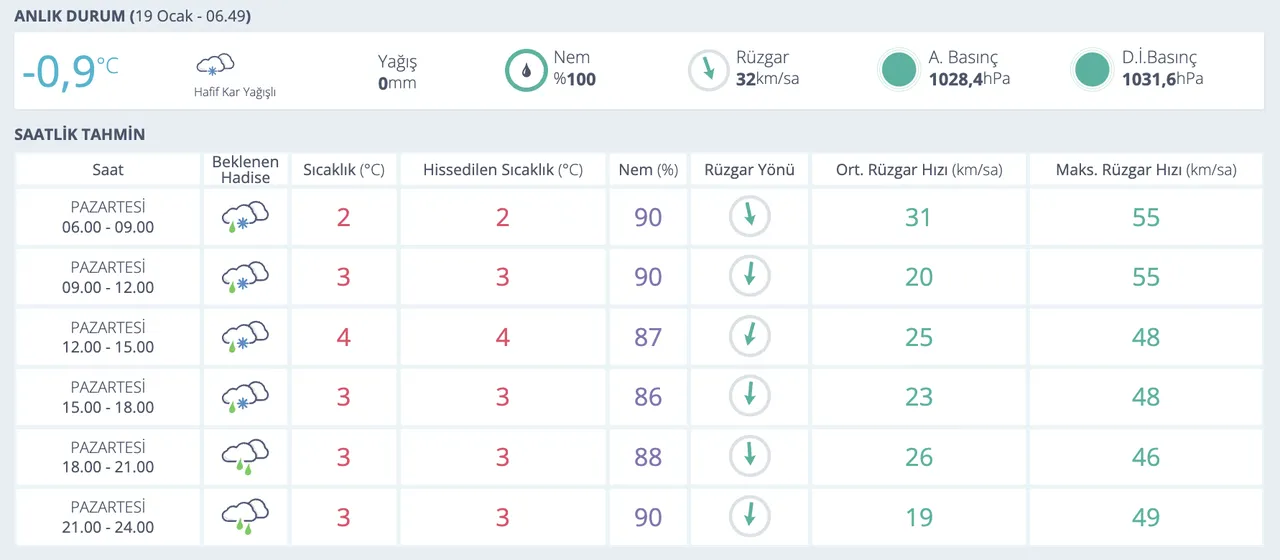This screenshot has width=1280, height=560.
Task: Click wind direction arrow for 09.00 - 12.00
Action: 749,277
